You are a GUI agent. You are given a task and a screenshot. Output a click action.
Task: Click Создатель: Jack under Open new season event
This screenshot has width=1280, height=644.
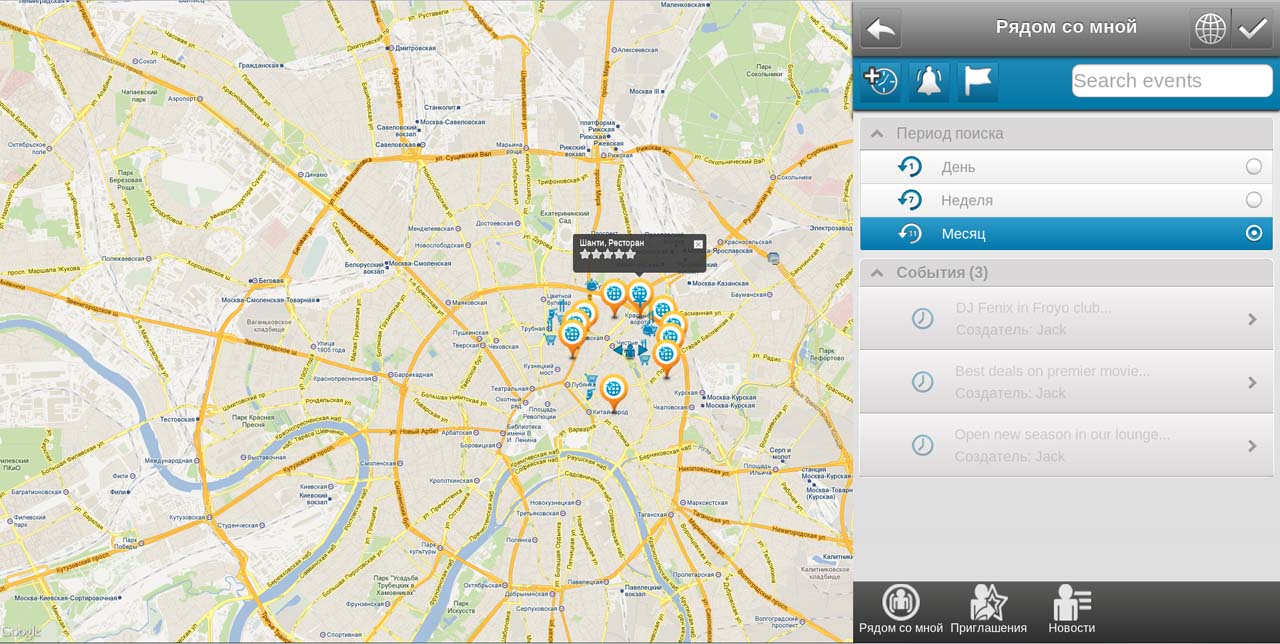click(x=1011, y=456)
